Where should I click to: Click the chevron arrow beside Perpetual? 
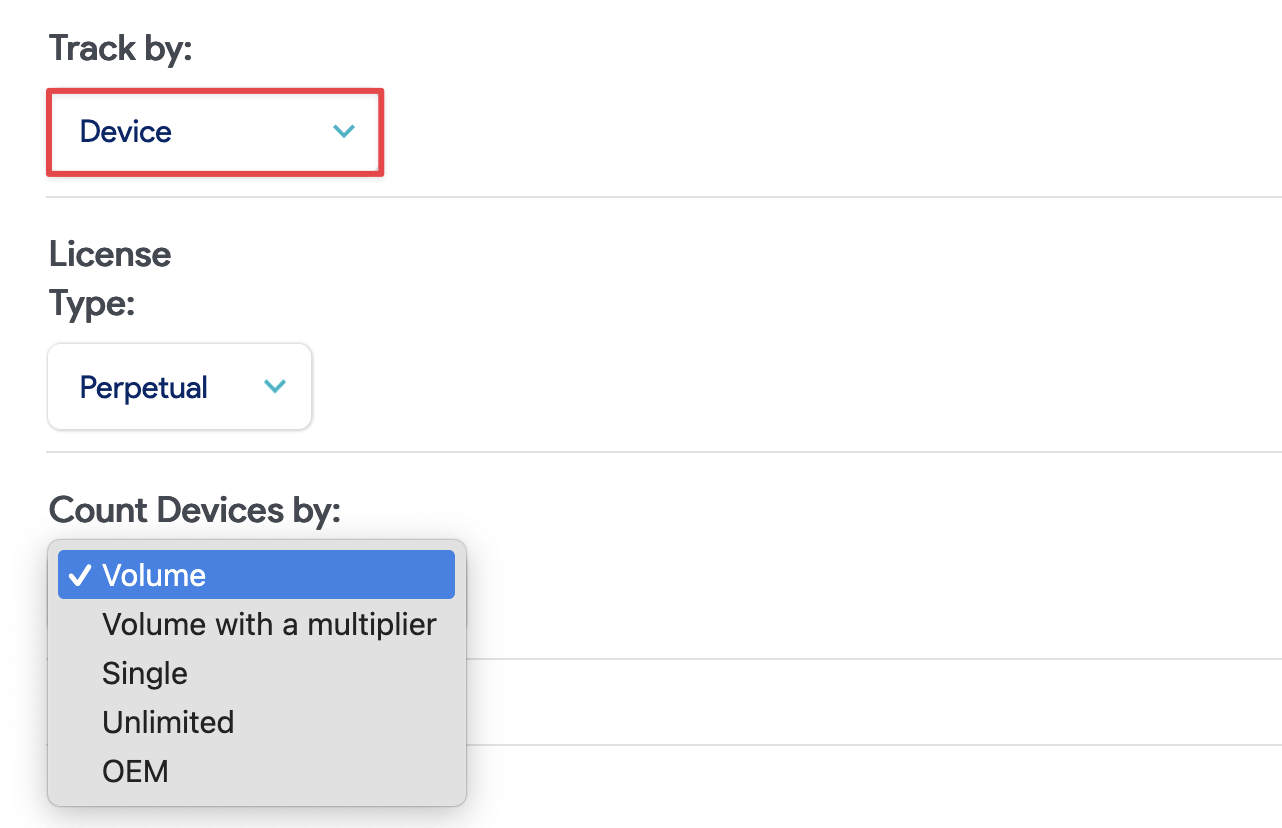(274, 387)
